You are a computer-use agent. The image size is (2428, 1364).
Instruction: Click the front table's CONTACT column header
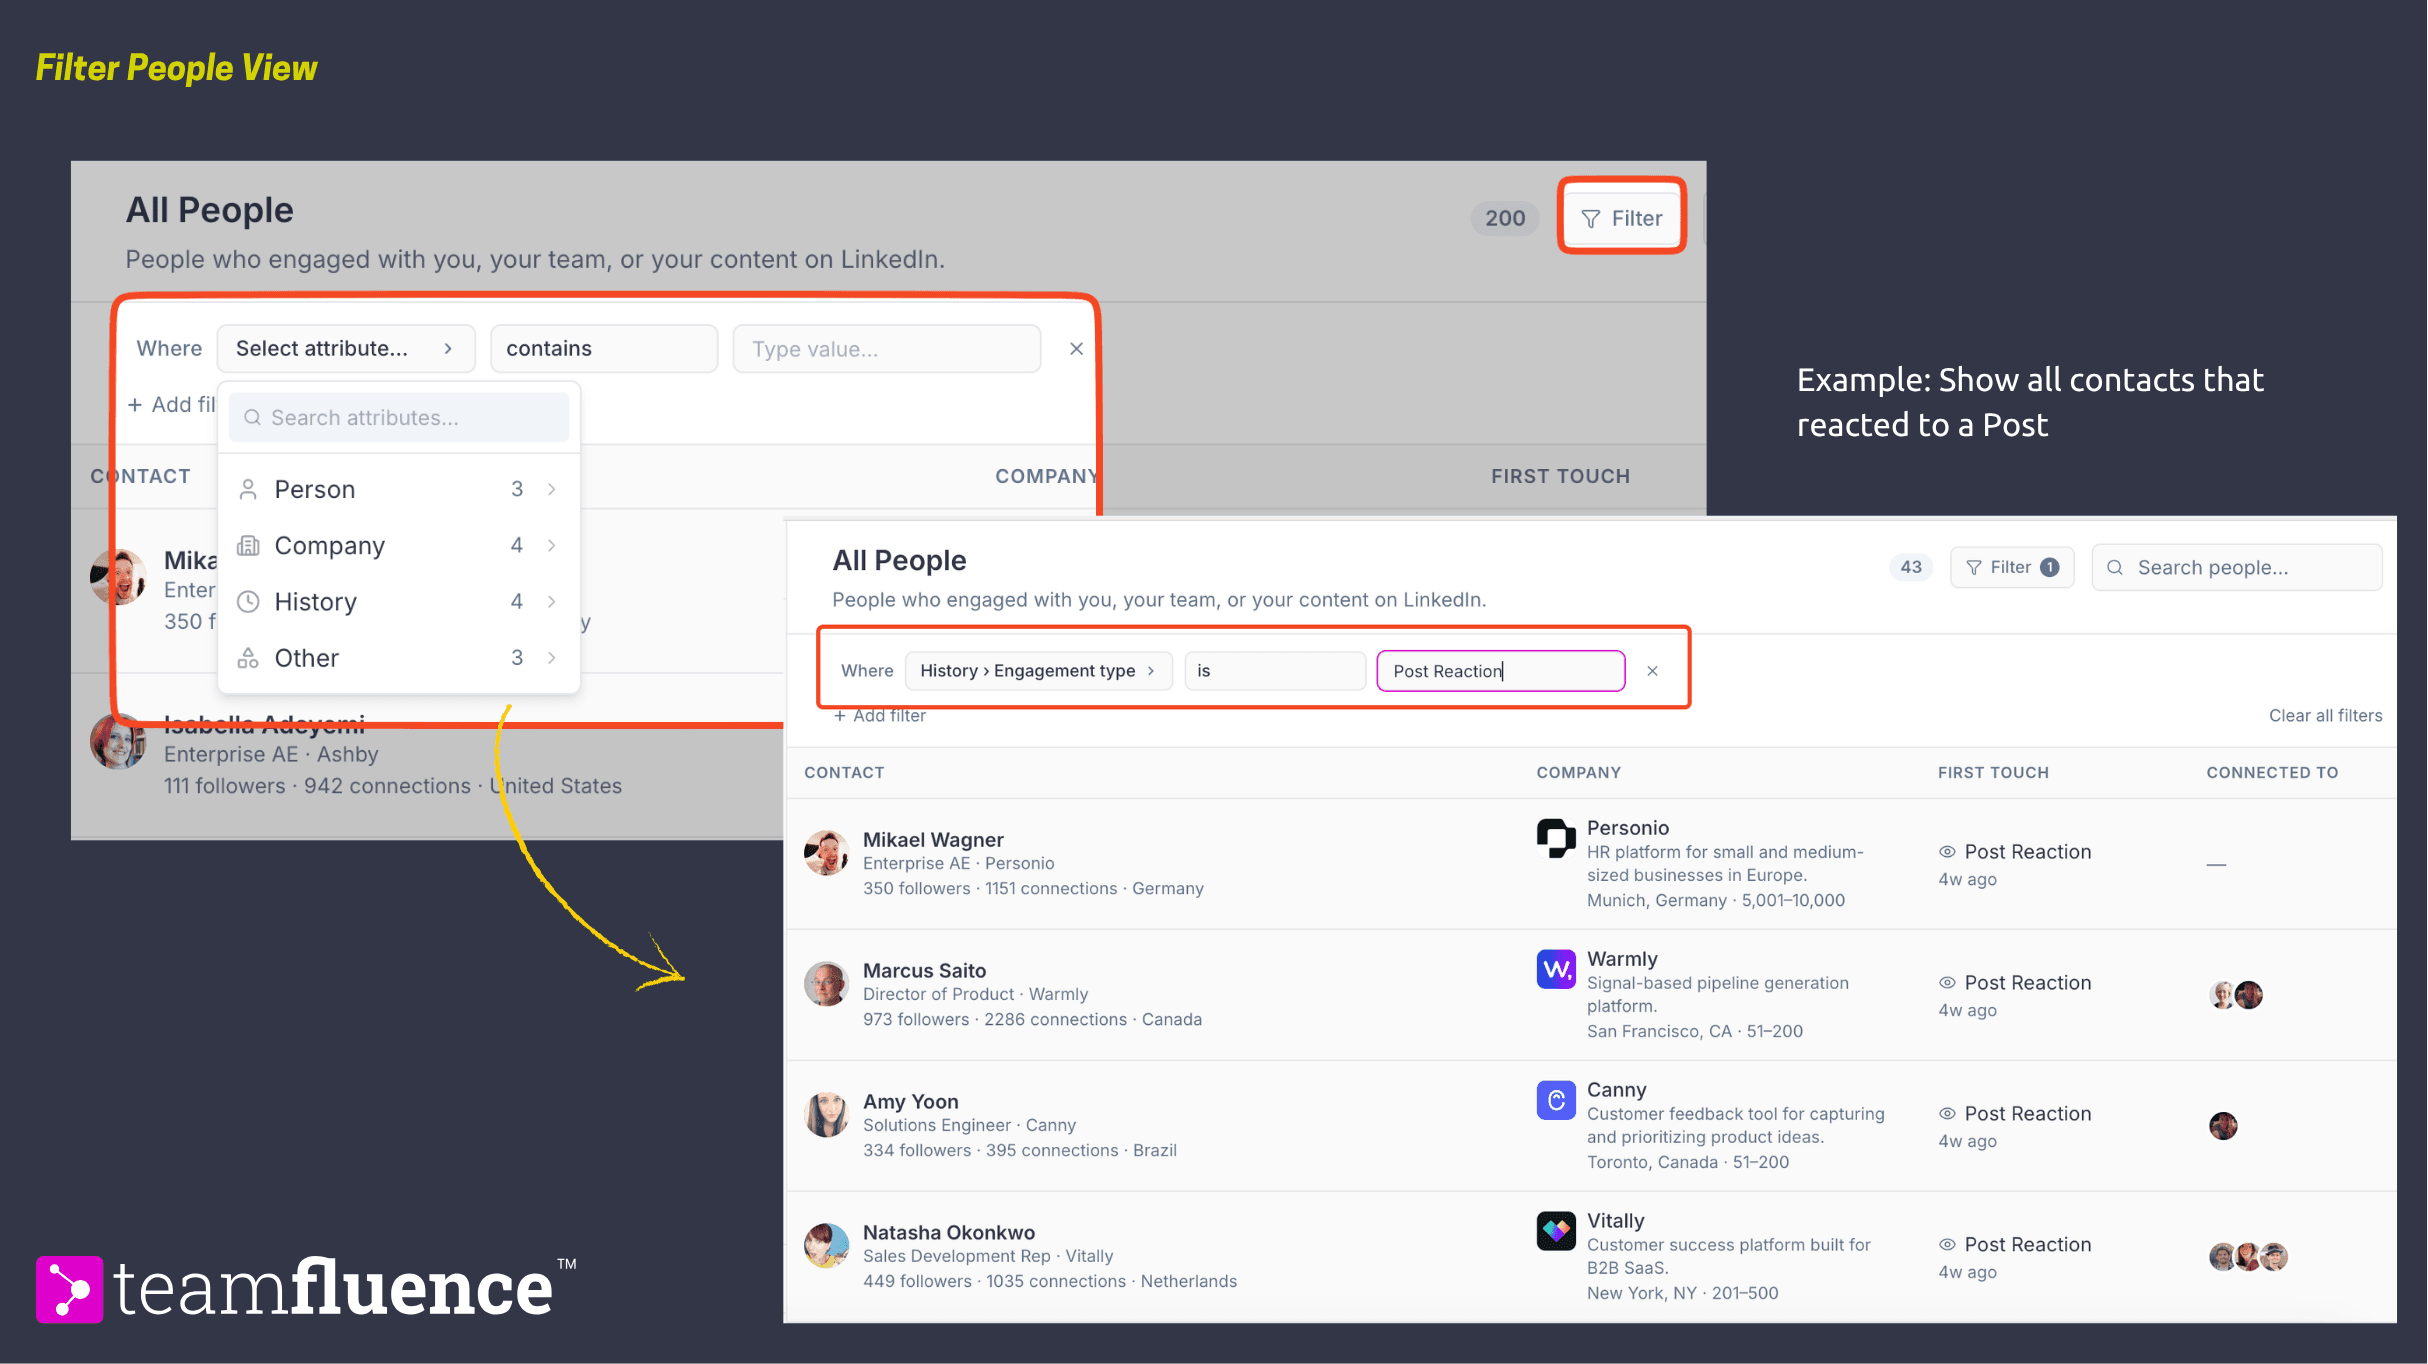[x=844, y=772]
